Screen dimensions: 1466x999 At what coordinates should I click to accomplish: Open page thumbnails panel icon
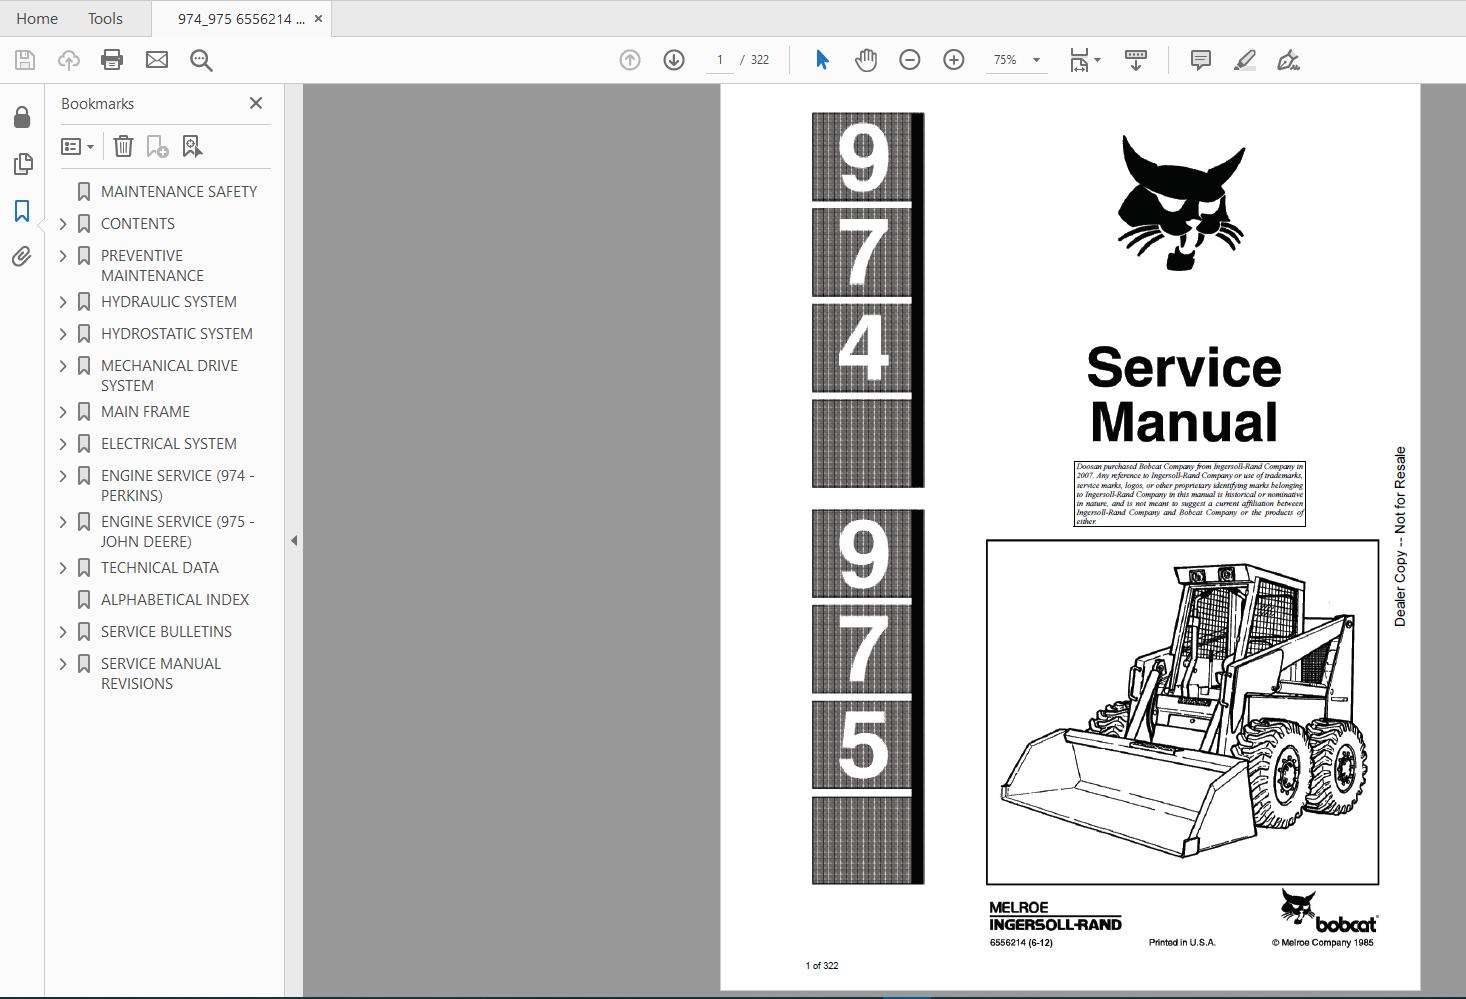click(22, 164)
